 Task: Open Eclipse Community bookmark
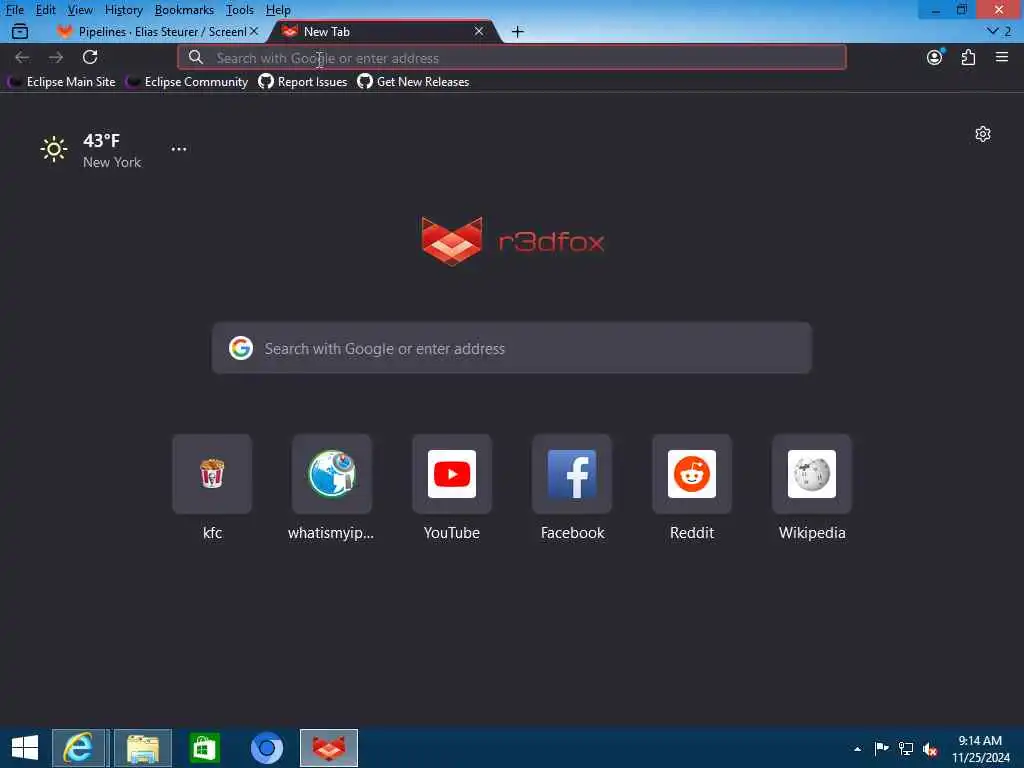pyautogui.click(x=187, y=82)
